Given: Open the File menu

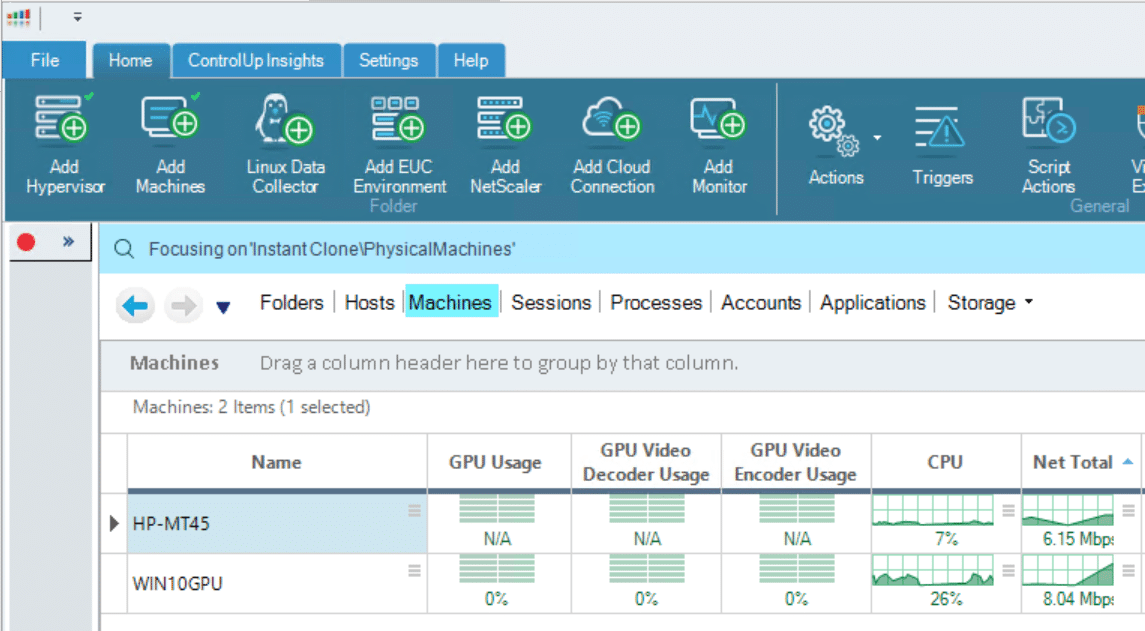Looking at the screenshot, I should click(x=45, y=61).
